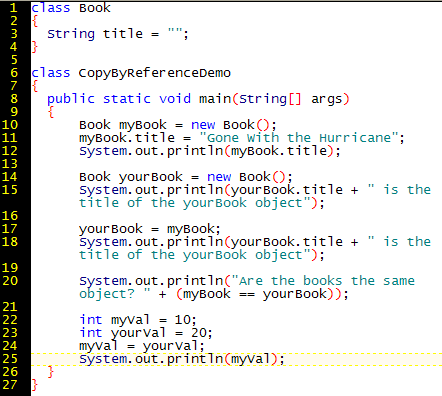This screenshot has height=396, width=442.
Task: Click line number 1 in gutter
Action: point(13,8)
